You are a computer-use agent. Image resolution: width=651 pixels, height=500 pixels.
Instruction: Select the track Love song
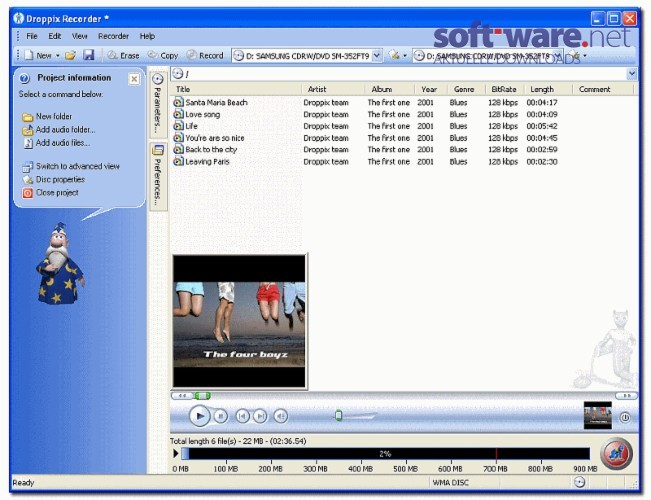click(x=202, y=114)
